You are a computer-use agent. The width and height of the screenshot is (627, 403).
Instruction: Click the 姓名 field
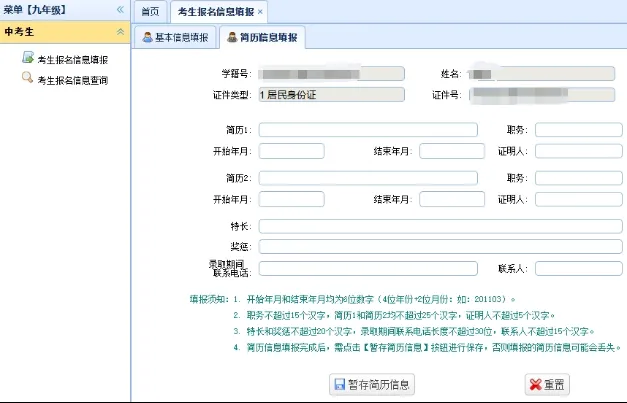click(542, 74)
